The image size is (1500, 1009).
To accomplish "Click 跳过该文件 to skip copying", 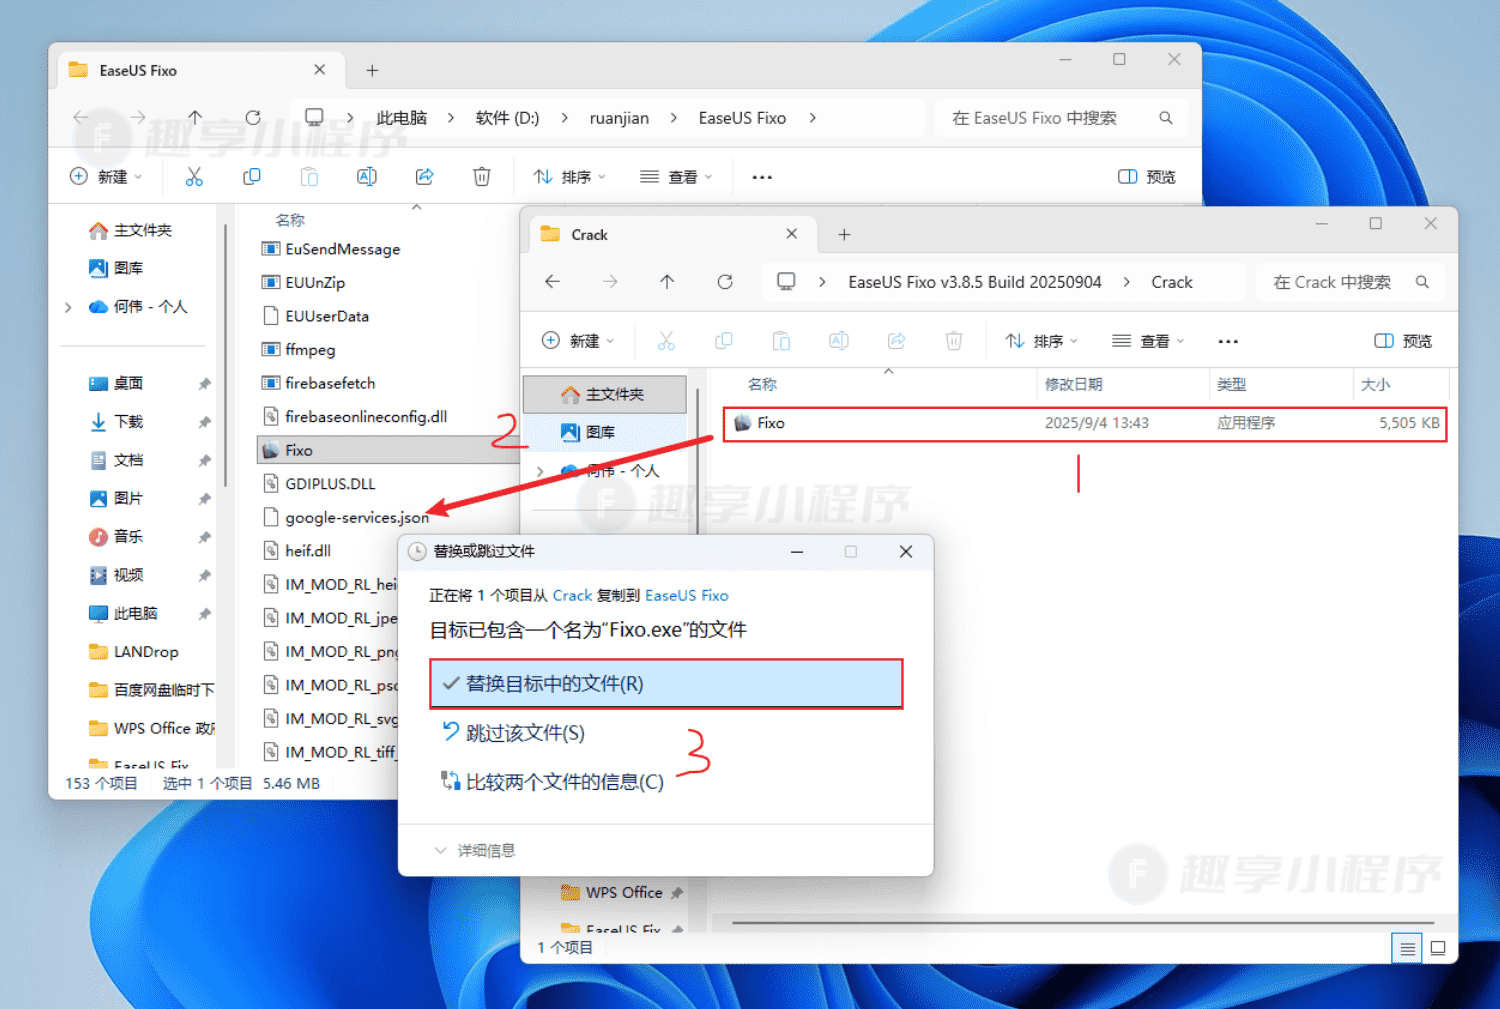I will coord(521,732).
